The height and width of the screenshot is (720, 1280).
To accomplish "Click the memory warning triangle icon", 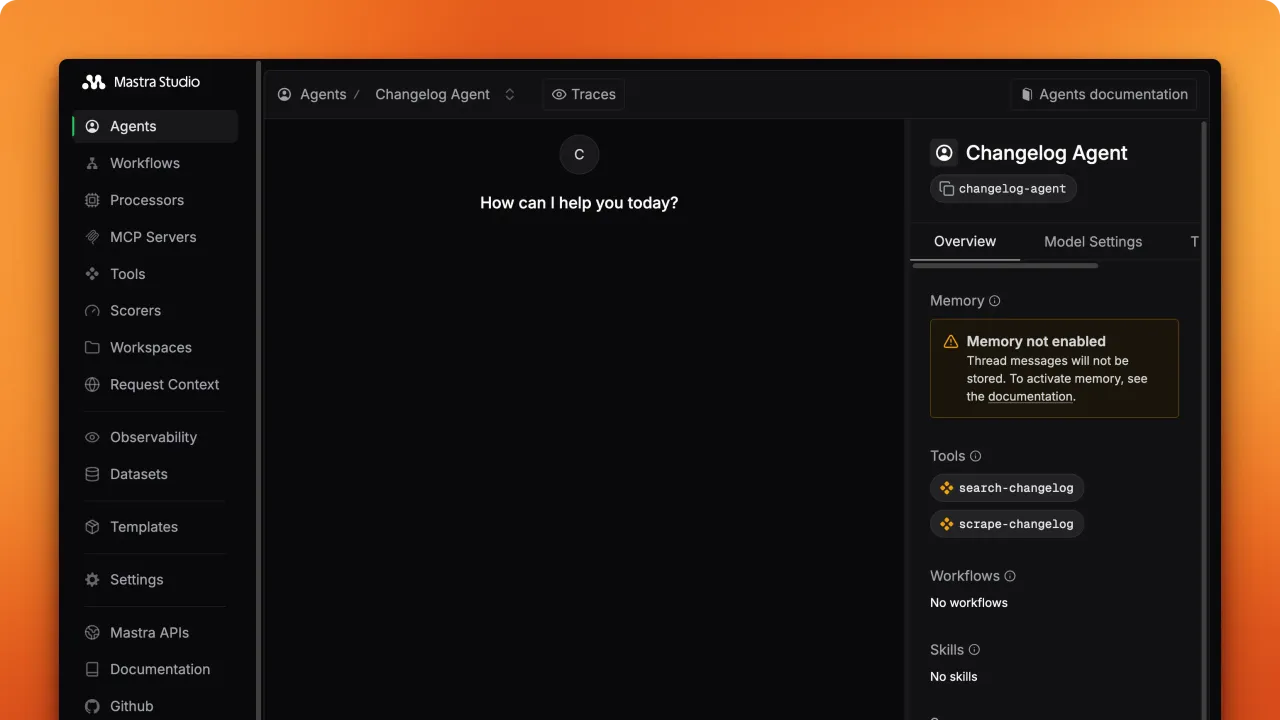I will click(951, 341).
